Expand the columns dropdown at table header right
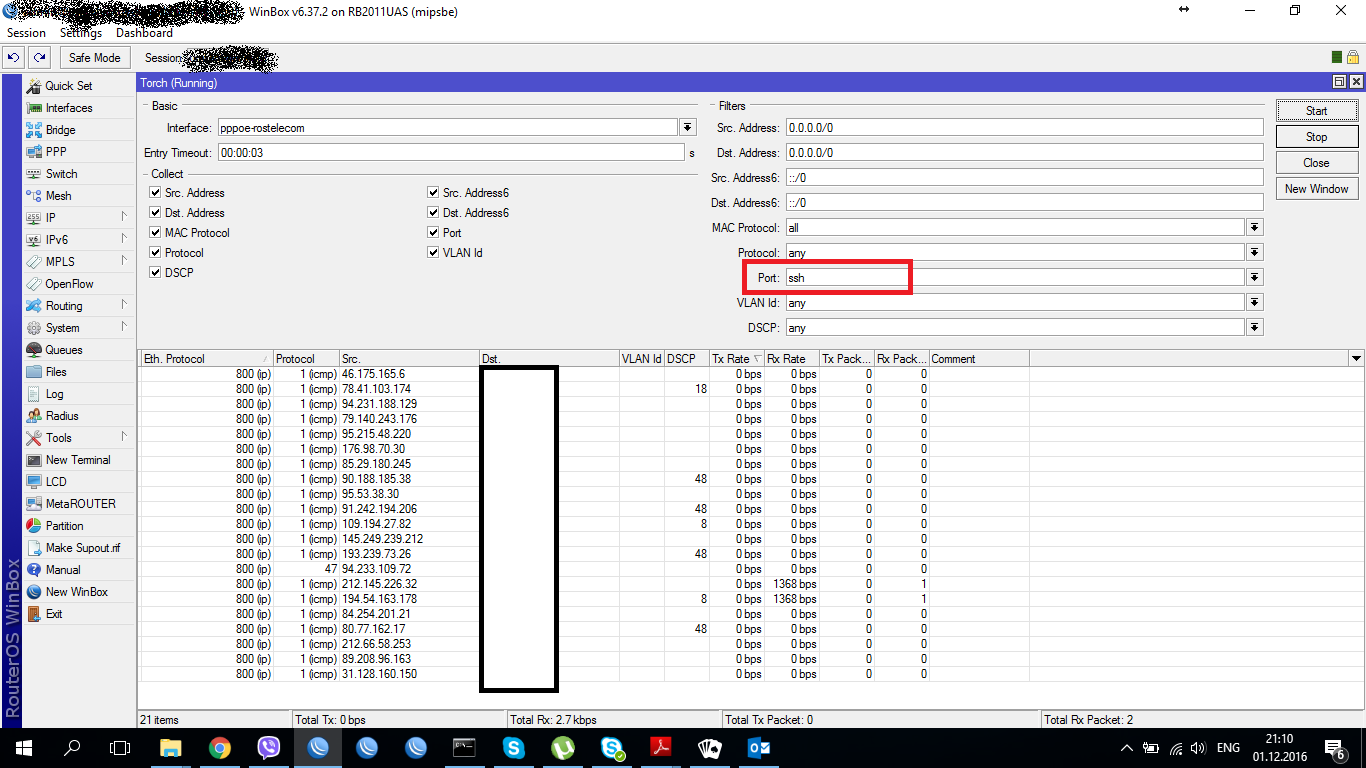The height and width of the screenshot is (768, 1366). click(1356, 359)
